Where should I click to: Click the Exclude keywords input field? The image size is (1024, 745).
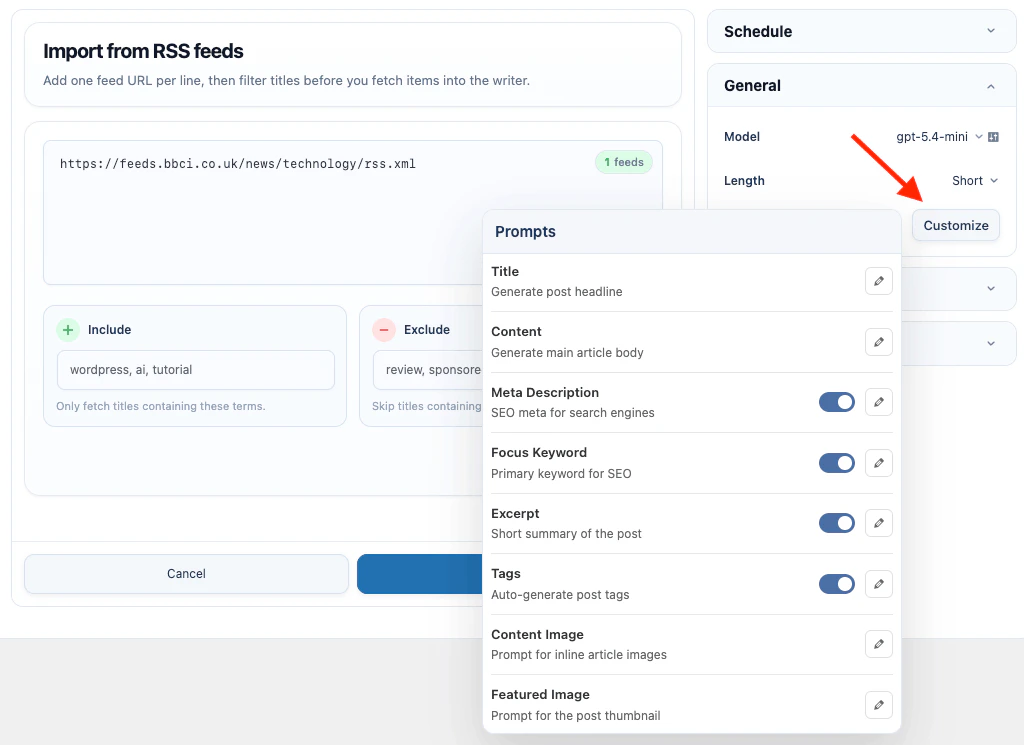(428, 370)
